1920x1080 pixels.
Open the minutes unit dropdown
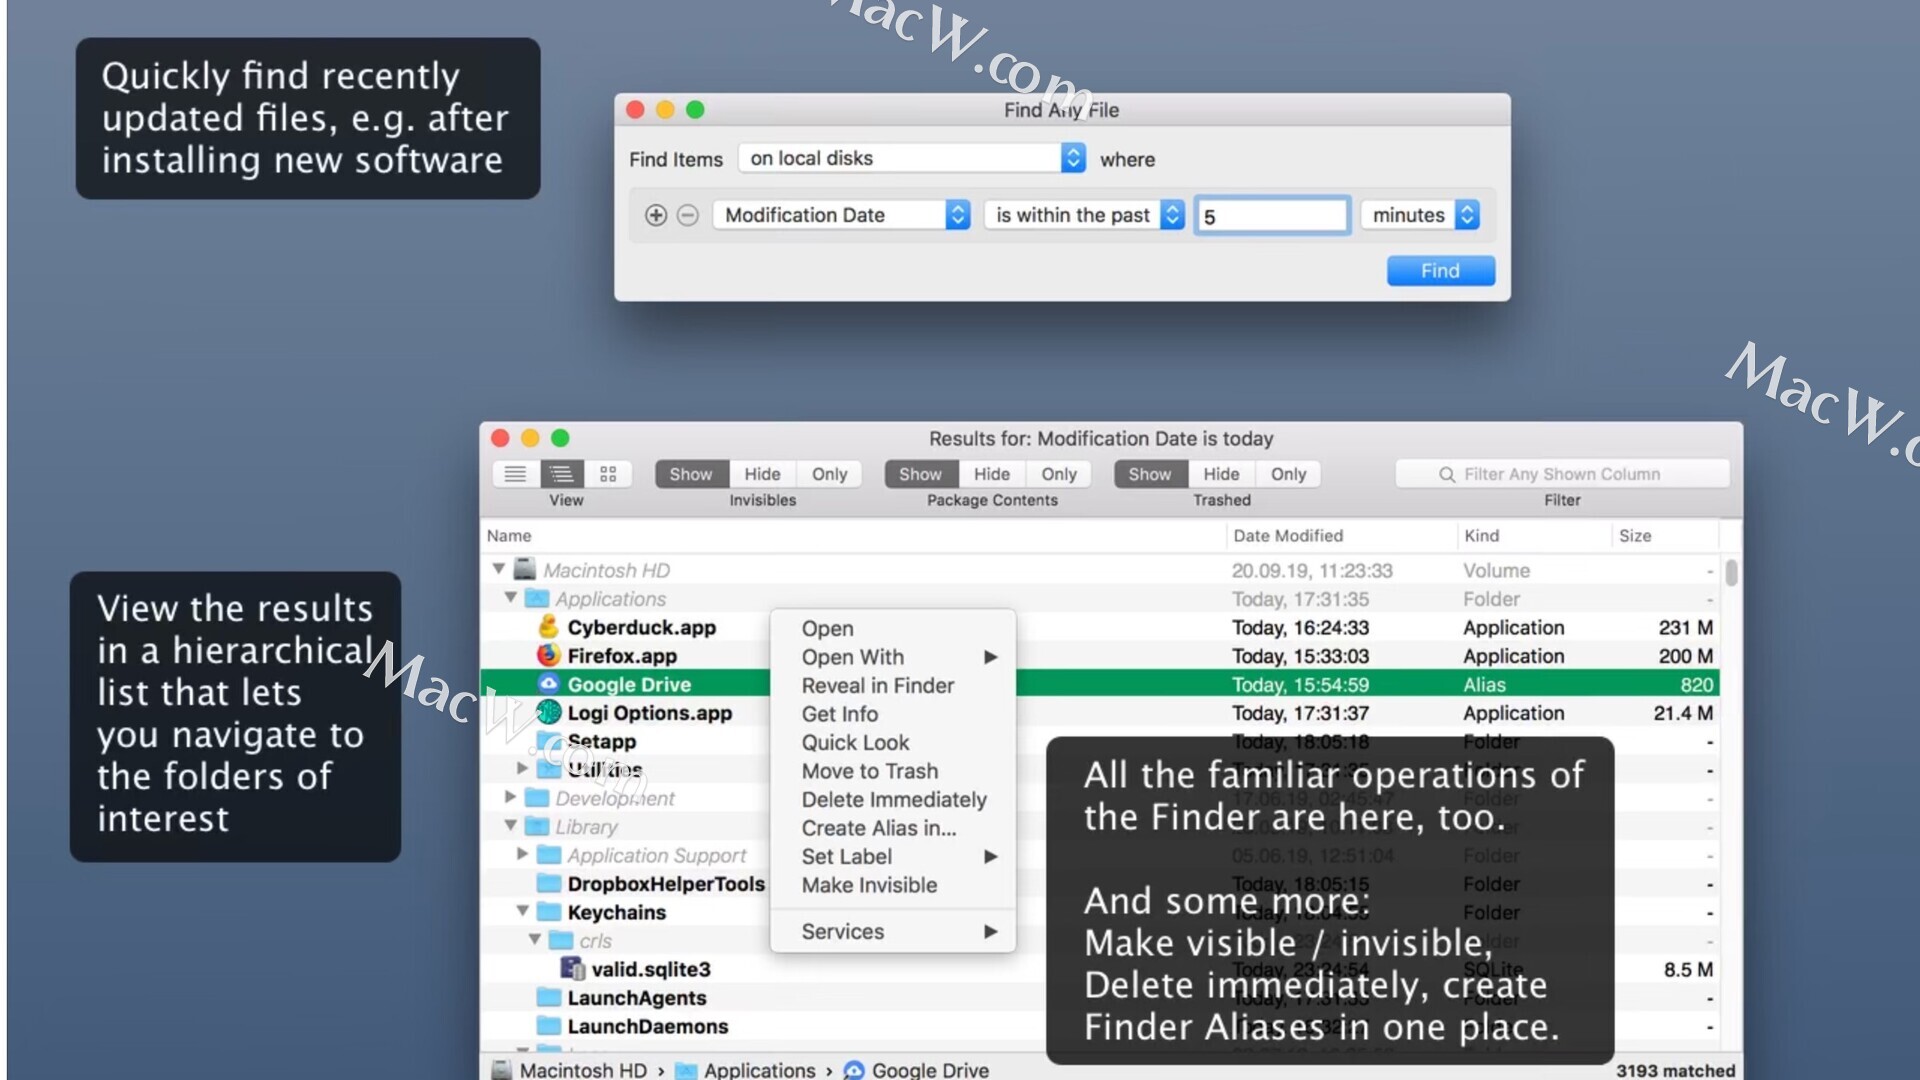point(1420,215)
